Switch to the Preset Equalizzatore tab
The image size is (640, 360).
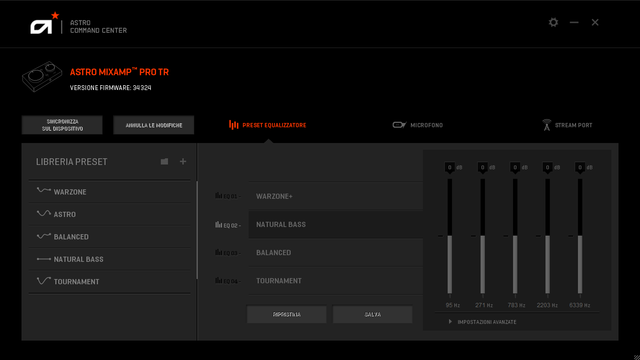tap(267, 125)
